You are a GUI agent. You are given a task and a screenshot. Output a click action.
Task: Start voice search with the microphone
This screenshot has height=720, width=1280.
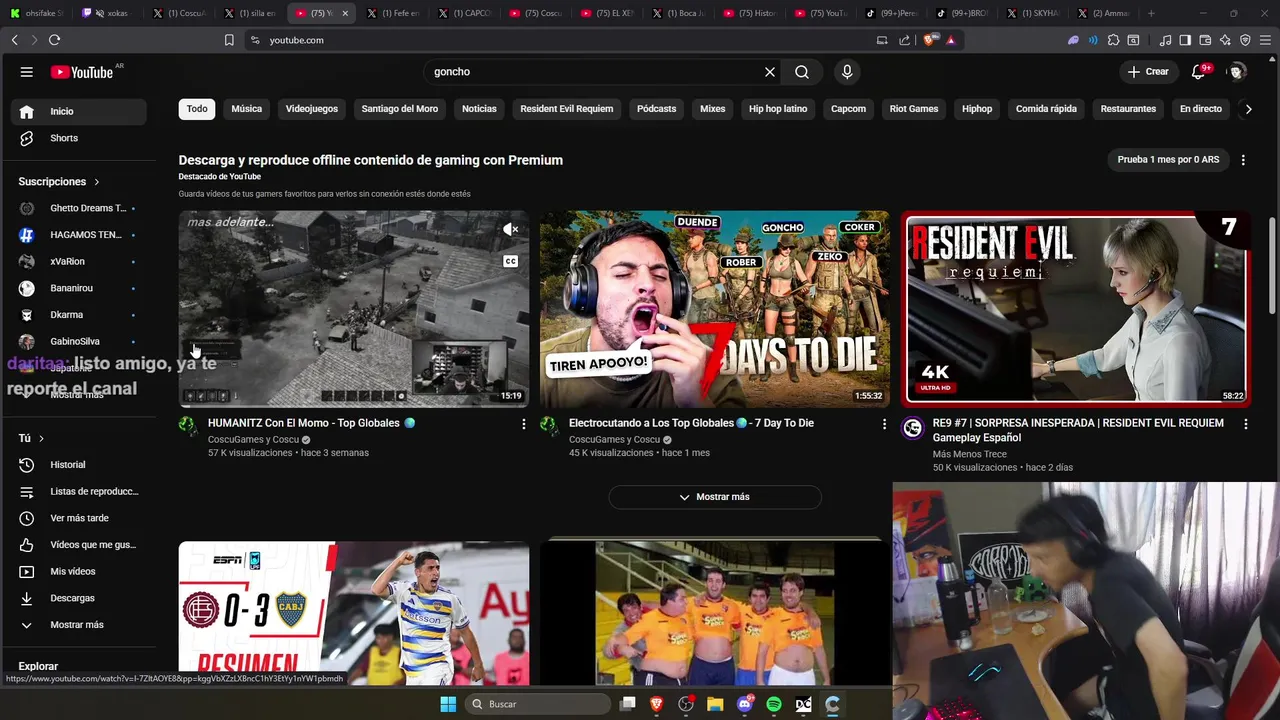click(x=847, y=72)
